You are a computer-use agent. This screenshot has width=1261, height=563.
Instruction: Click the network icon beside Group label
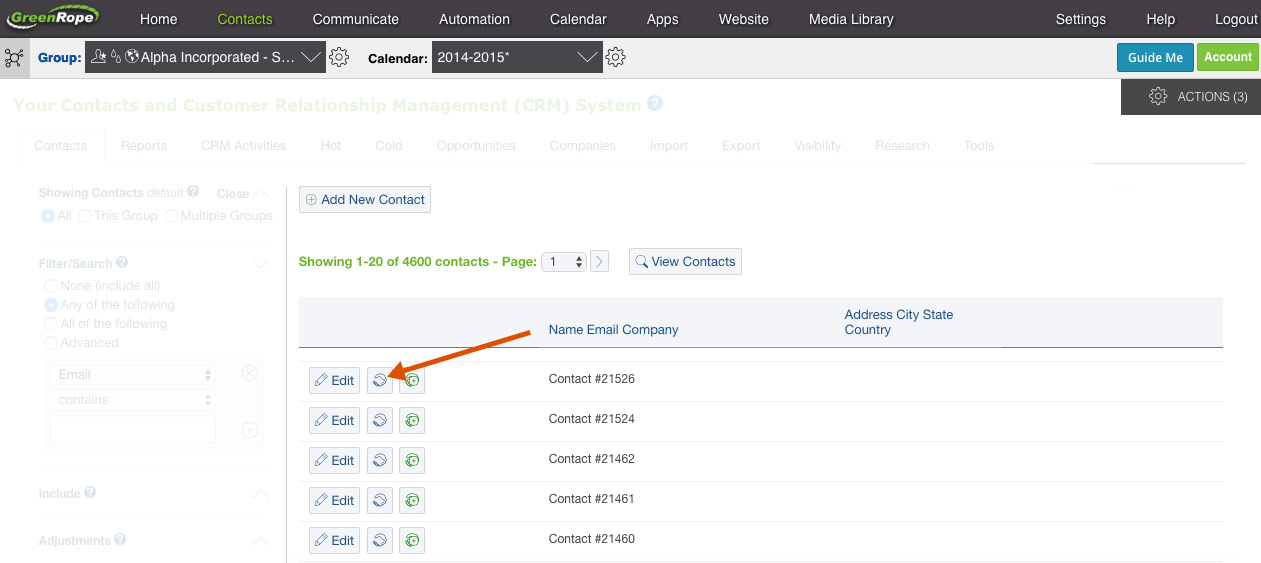[14, 58]
